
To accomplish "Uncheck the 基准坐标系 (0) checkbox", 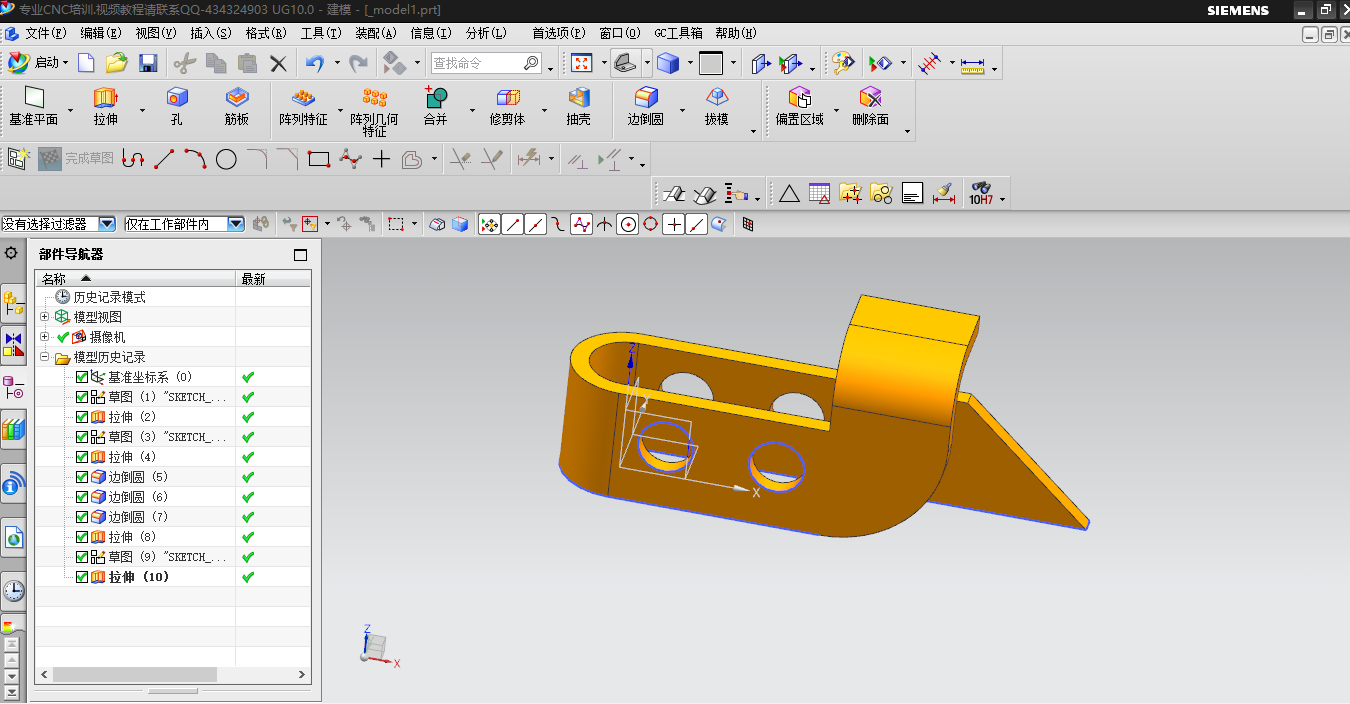I will tap(82, 377).
